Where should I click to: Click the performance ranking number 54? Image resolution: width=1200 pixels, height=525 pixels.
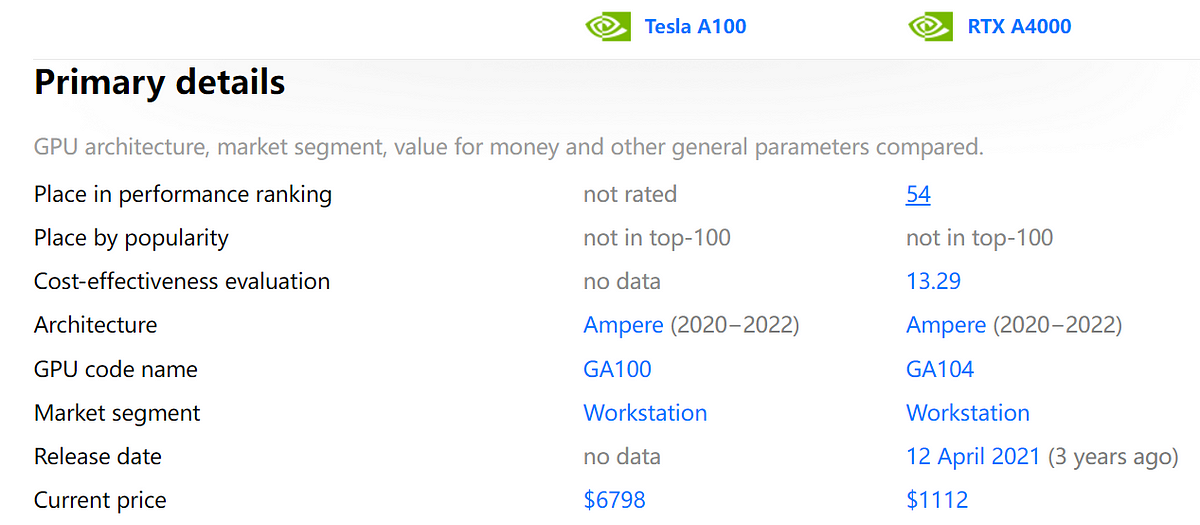(x=918, y=194)
